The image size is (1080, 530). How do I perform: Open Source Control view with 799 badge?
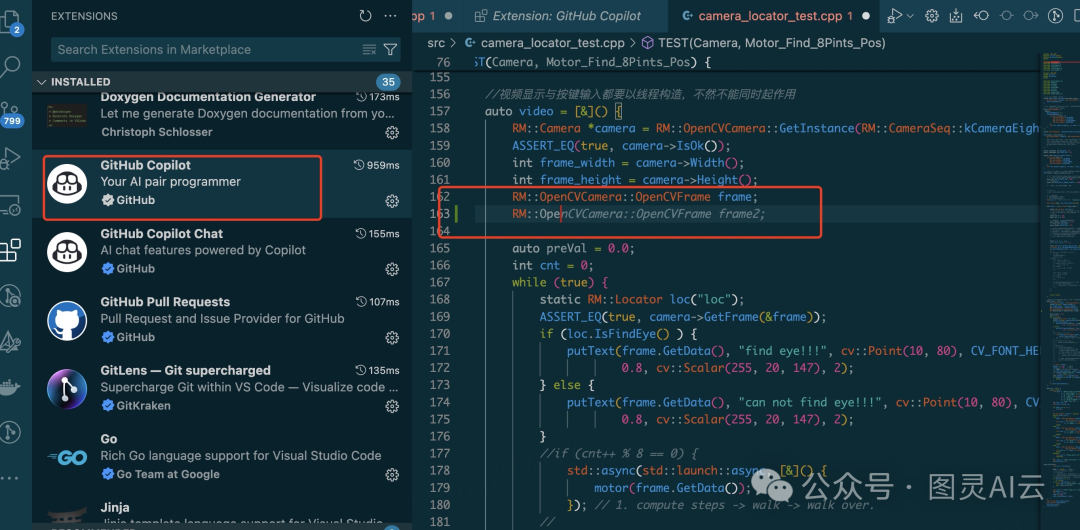[12, 114]
